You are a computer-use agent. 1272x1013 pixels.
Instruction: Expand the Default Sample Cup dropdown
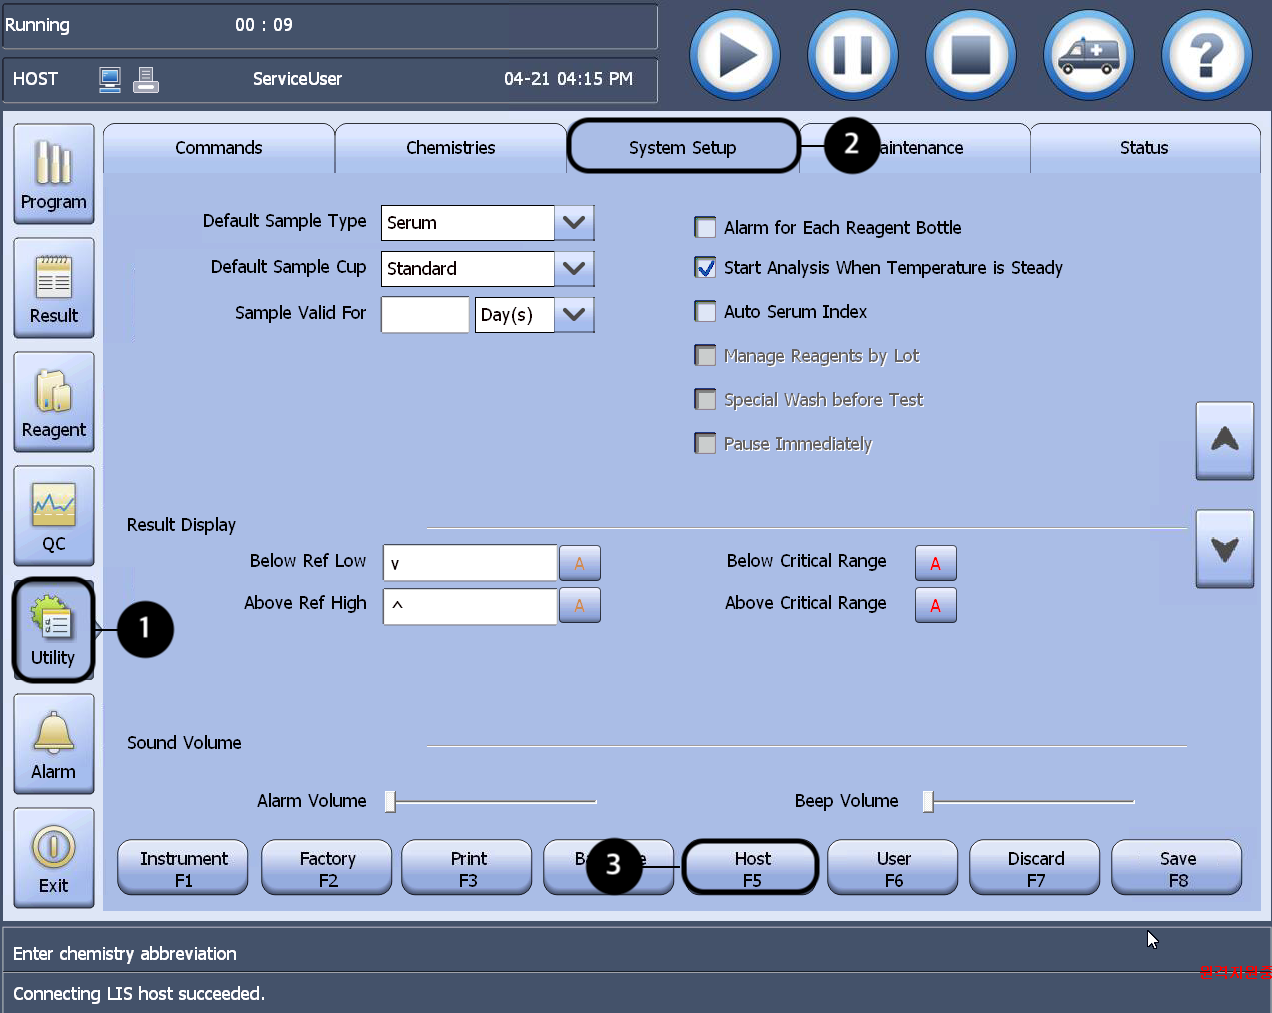coord(574,269)
